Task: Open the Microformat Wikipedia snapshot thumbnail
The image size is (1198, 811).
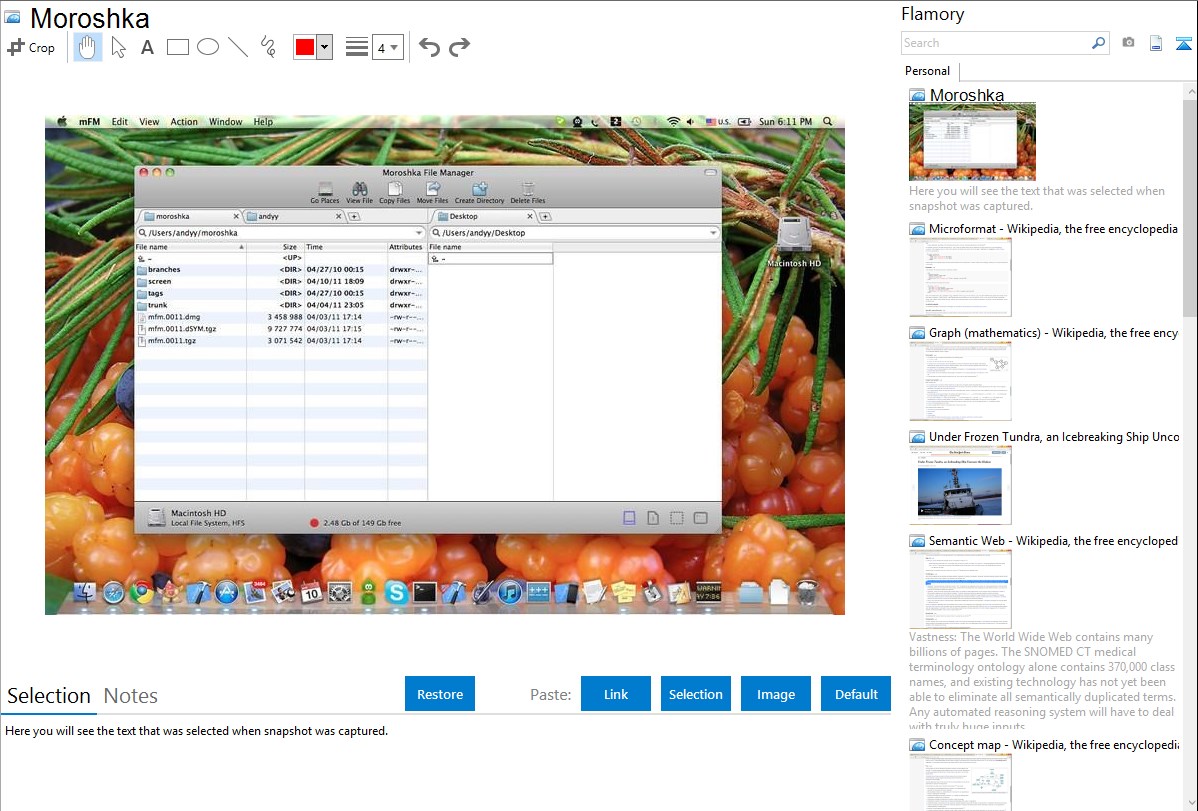Action: tap(960, 277)
